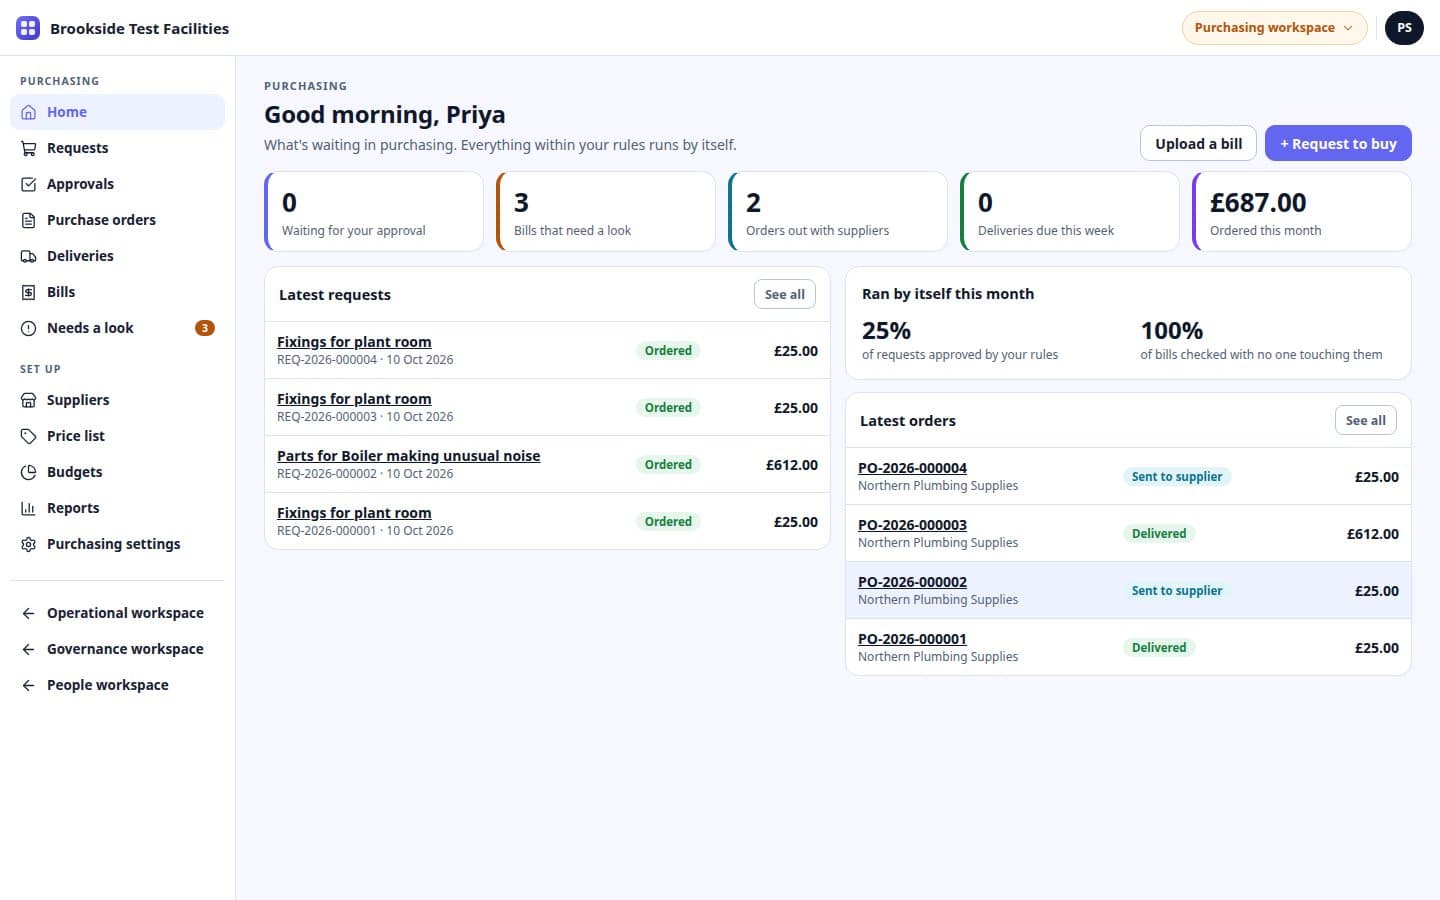Click the Requests cart icon
Viewport: 1440px width, 900px height.
(x=28, y=148)
